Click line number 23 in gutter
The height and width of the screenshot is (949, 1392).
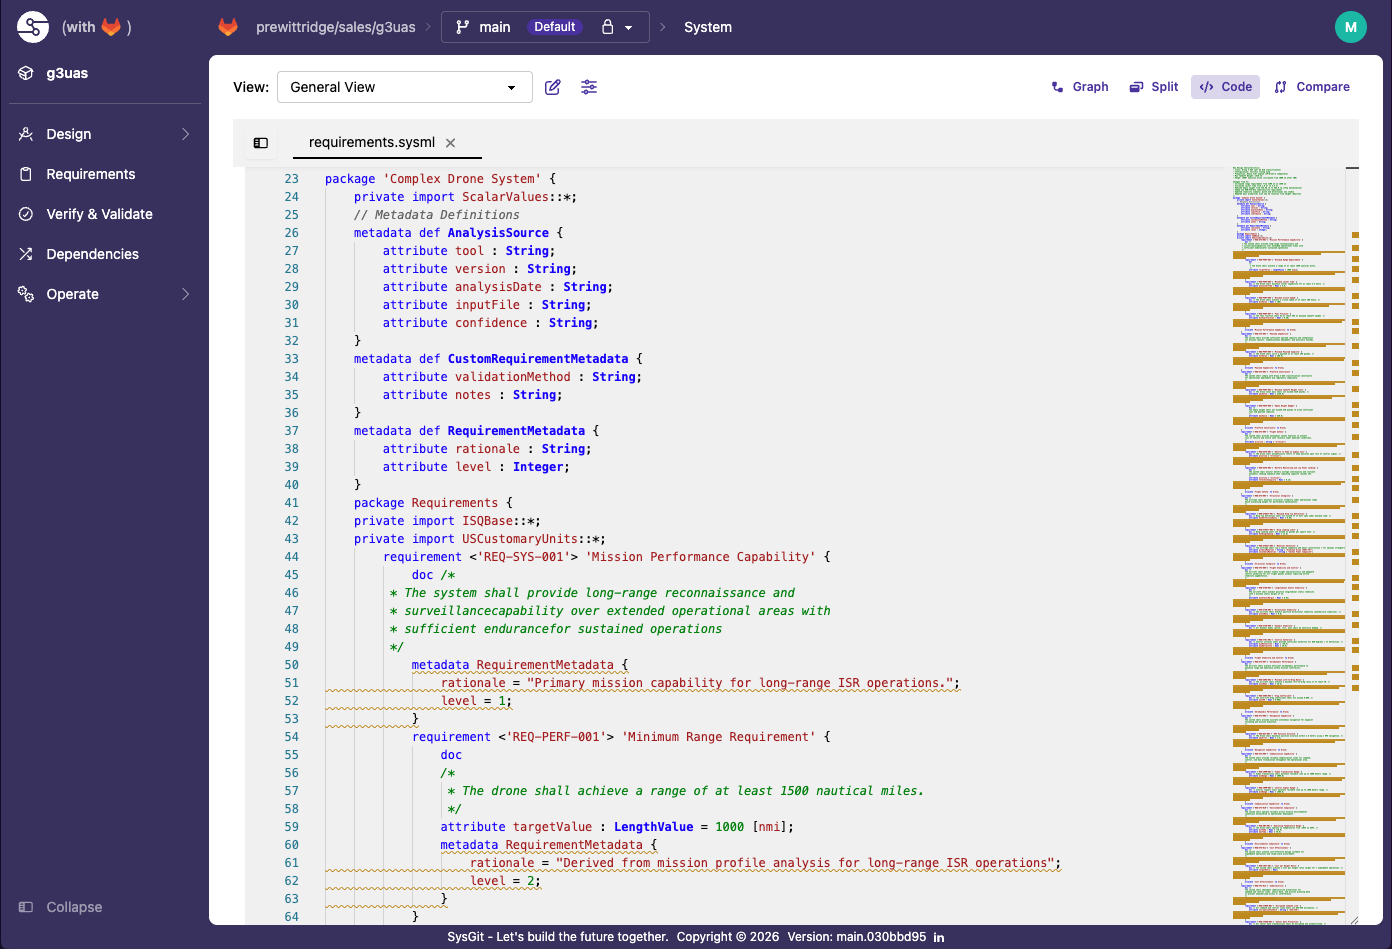click(291, 179)
